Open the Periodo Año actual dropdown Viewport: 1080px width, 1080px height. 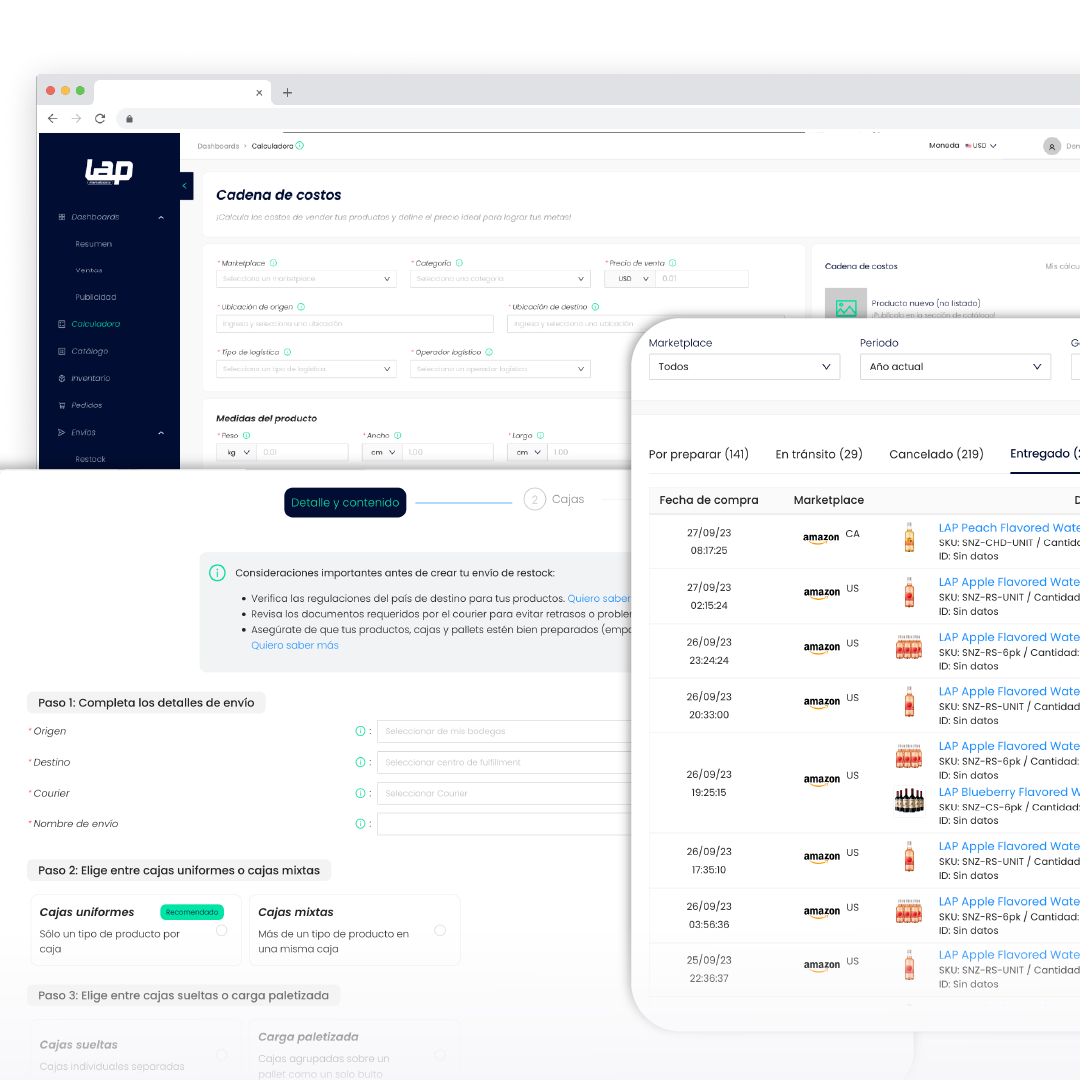955,366
